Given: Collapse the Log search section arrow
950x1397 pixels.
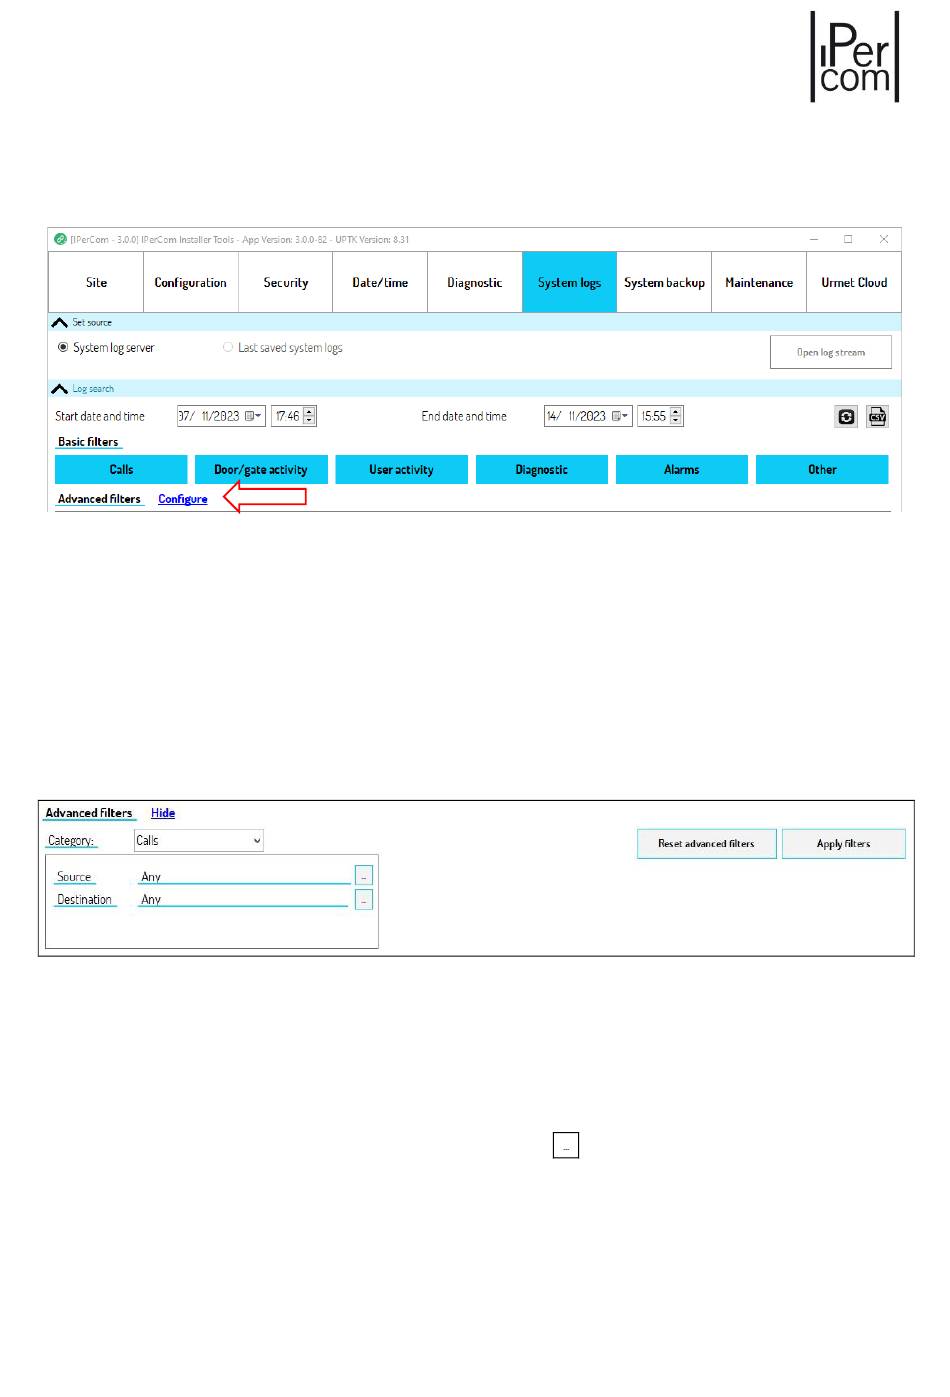Looking at the screenshot, I should click(x=60, y=389).
